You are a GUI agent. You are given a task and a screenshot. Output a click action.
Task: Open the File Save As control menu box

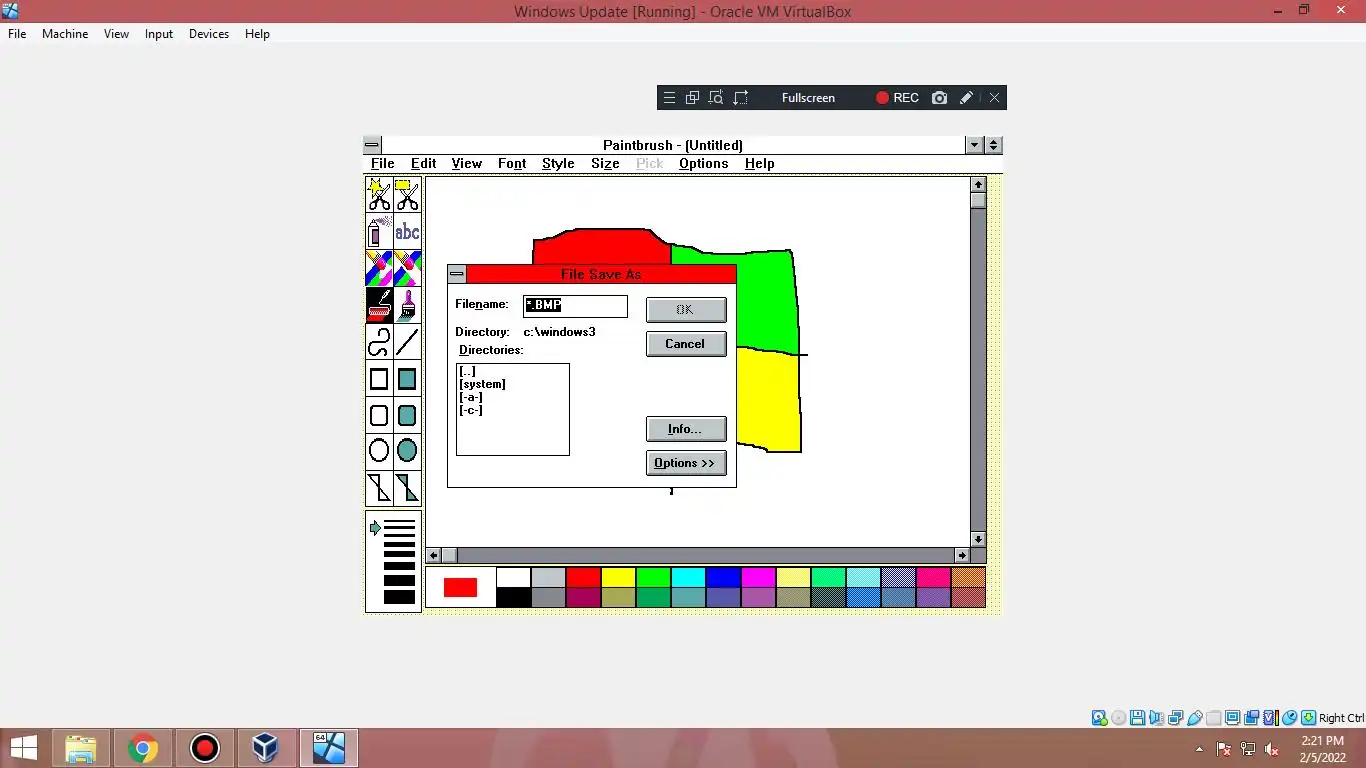(457, 274)
